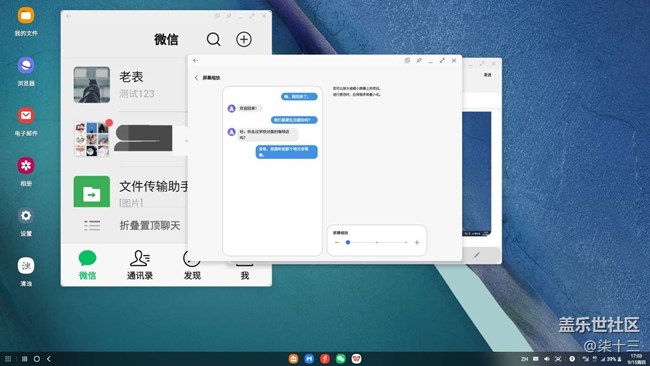Increase screen zoom with plus button
This screenshot has height=366, width=650.
point(417,242)
